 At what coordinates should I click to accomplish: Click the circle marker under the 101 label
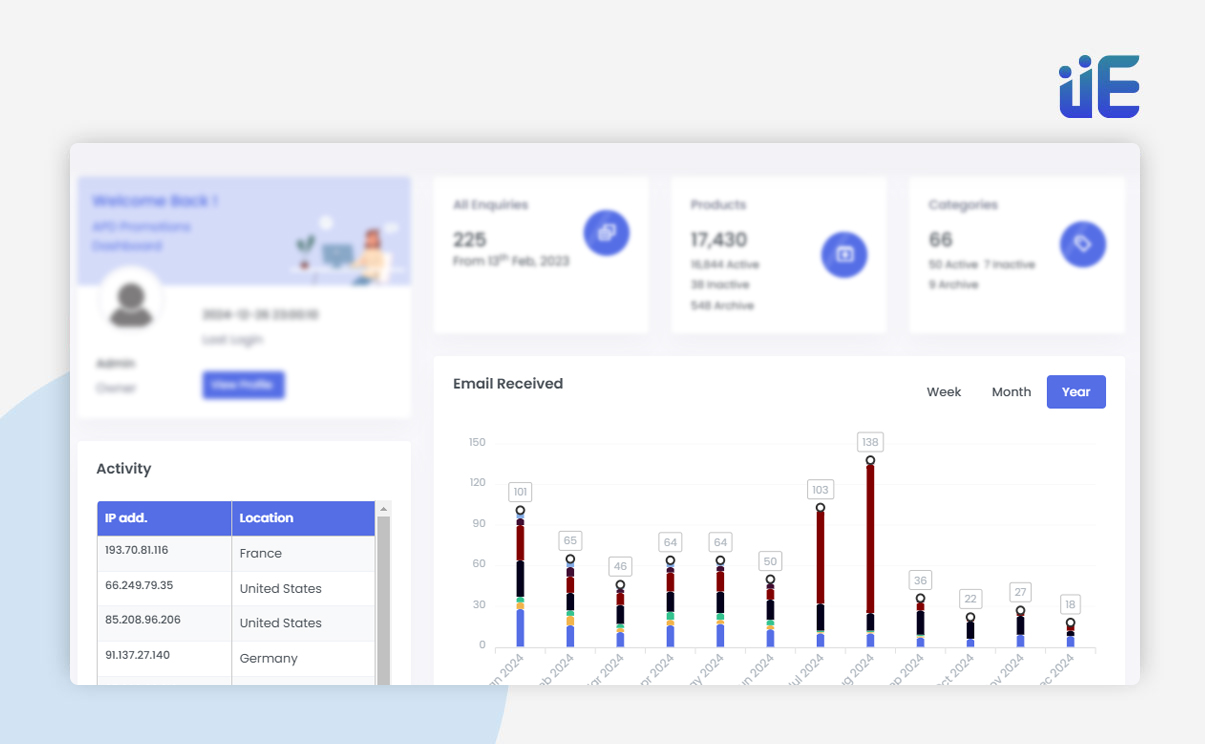coord(520,511)
